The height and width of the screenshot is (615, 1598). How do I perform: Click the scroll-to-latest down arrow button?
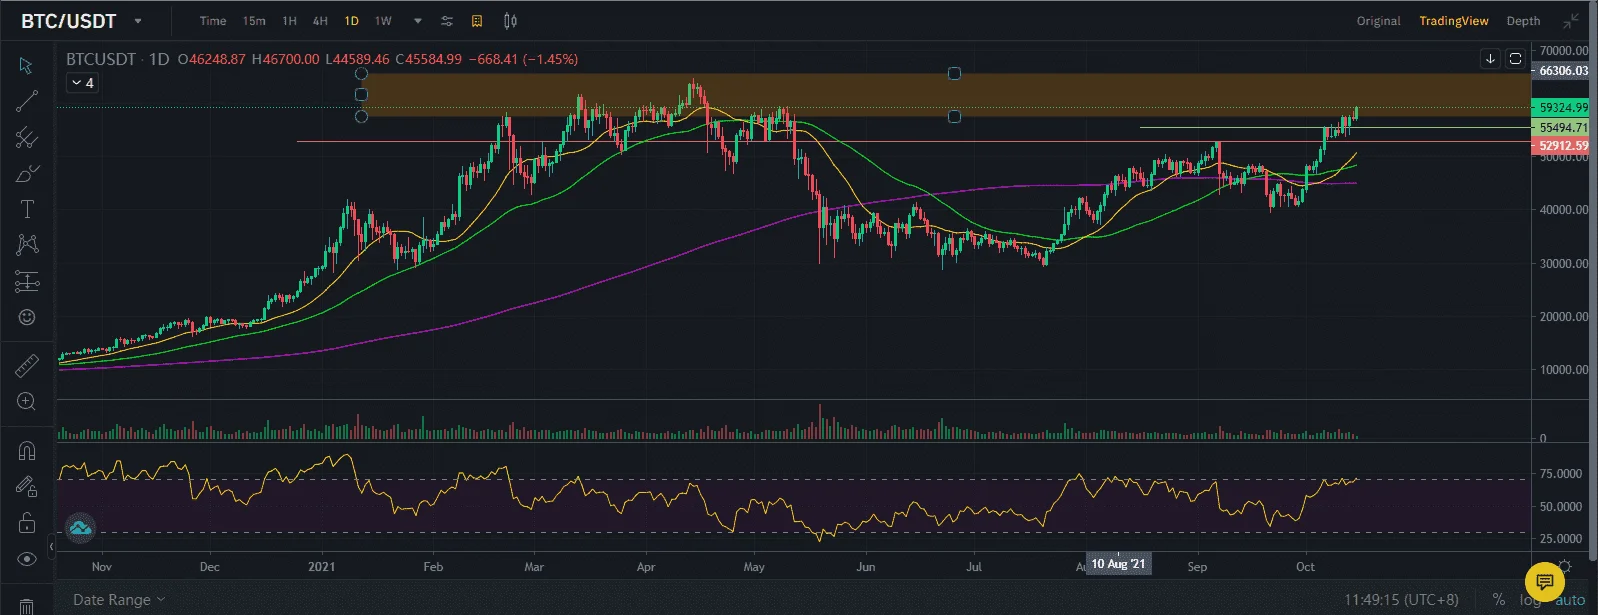point(1490,59)
